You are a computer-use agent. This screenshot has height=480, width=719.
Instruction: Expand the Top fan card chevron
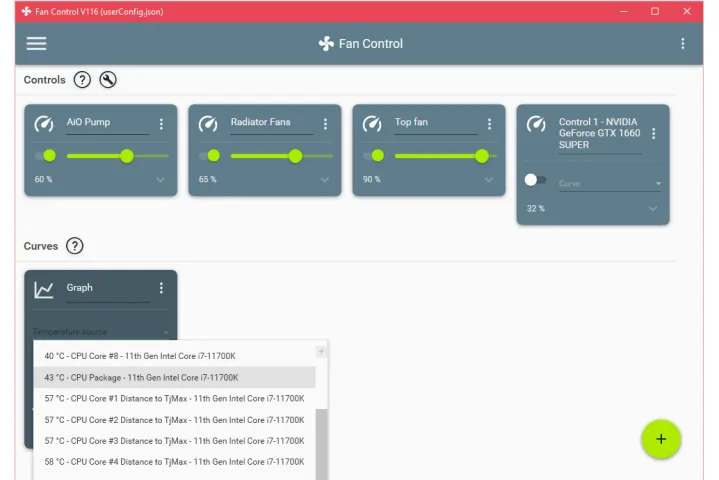click(x=489, y=179)
